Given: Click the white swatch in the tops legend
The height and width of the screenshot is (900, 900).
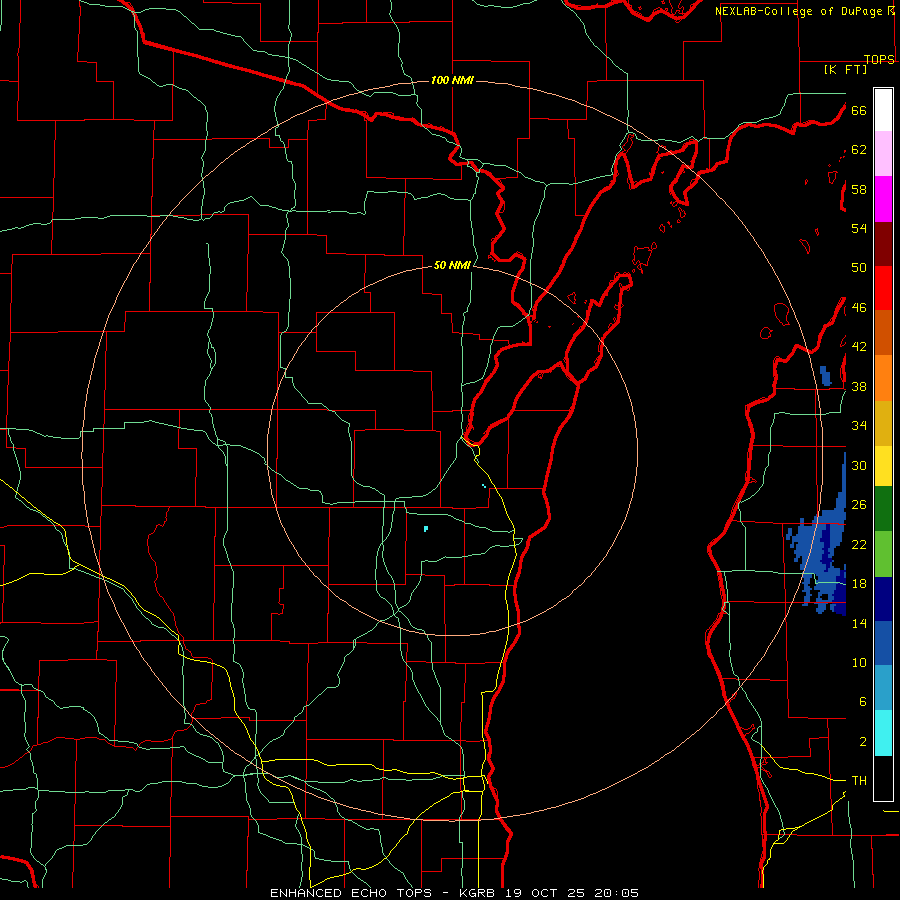Looking at the screenshot, I should pyautogui.click(x=883, y=110).
